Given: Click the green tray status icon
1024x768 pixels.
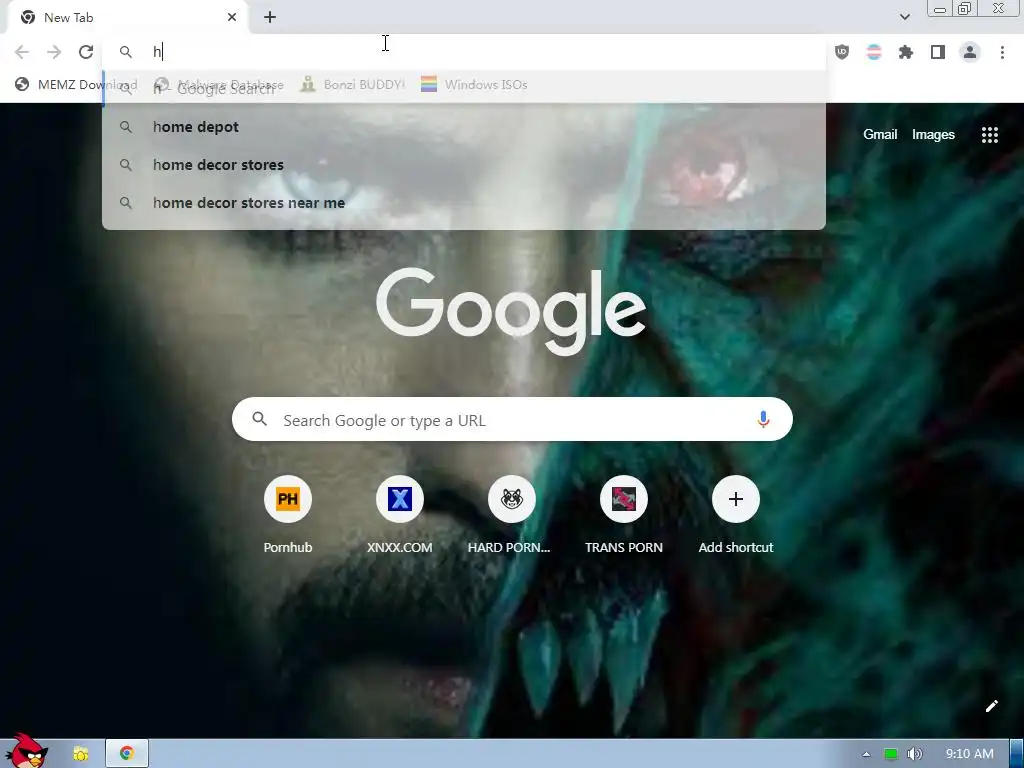Looking at the screenshot, I should [891, 754].
